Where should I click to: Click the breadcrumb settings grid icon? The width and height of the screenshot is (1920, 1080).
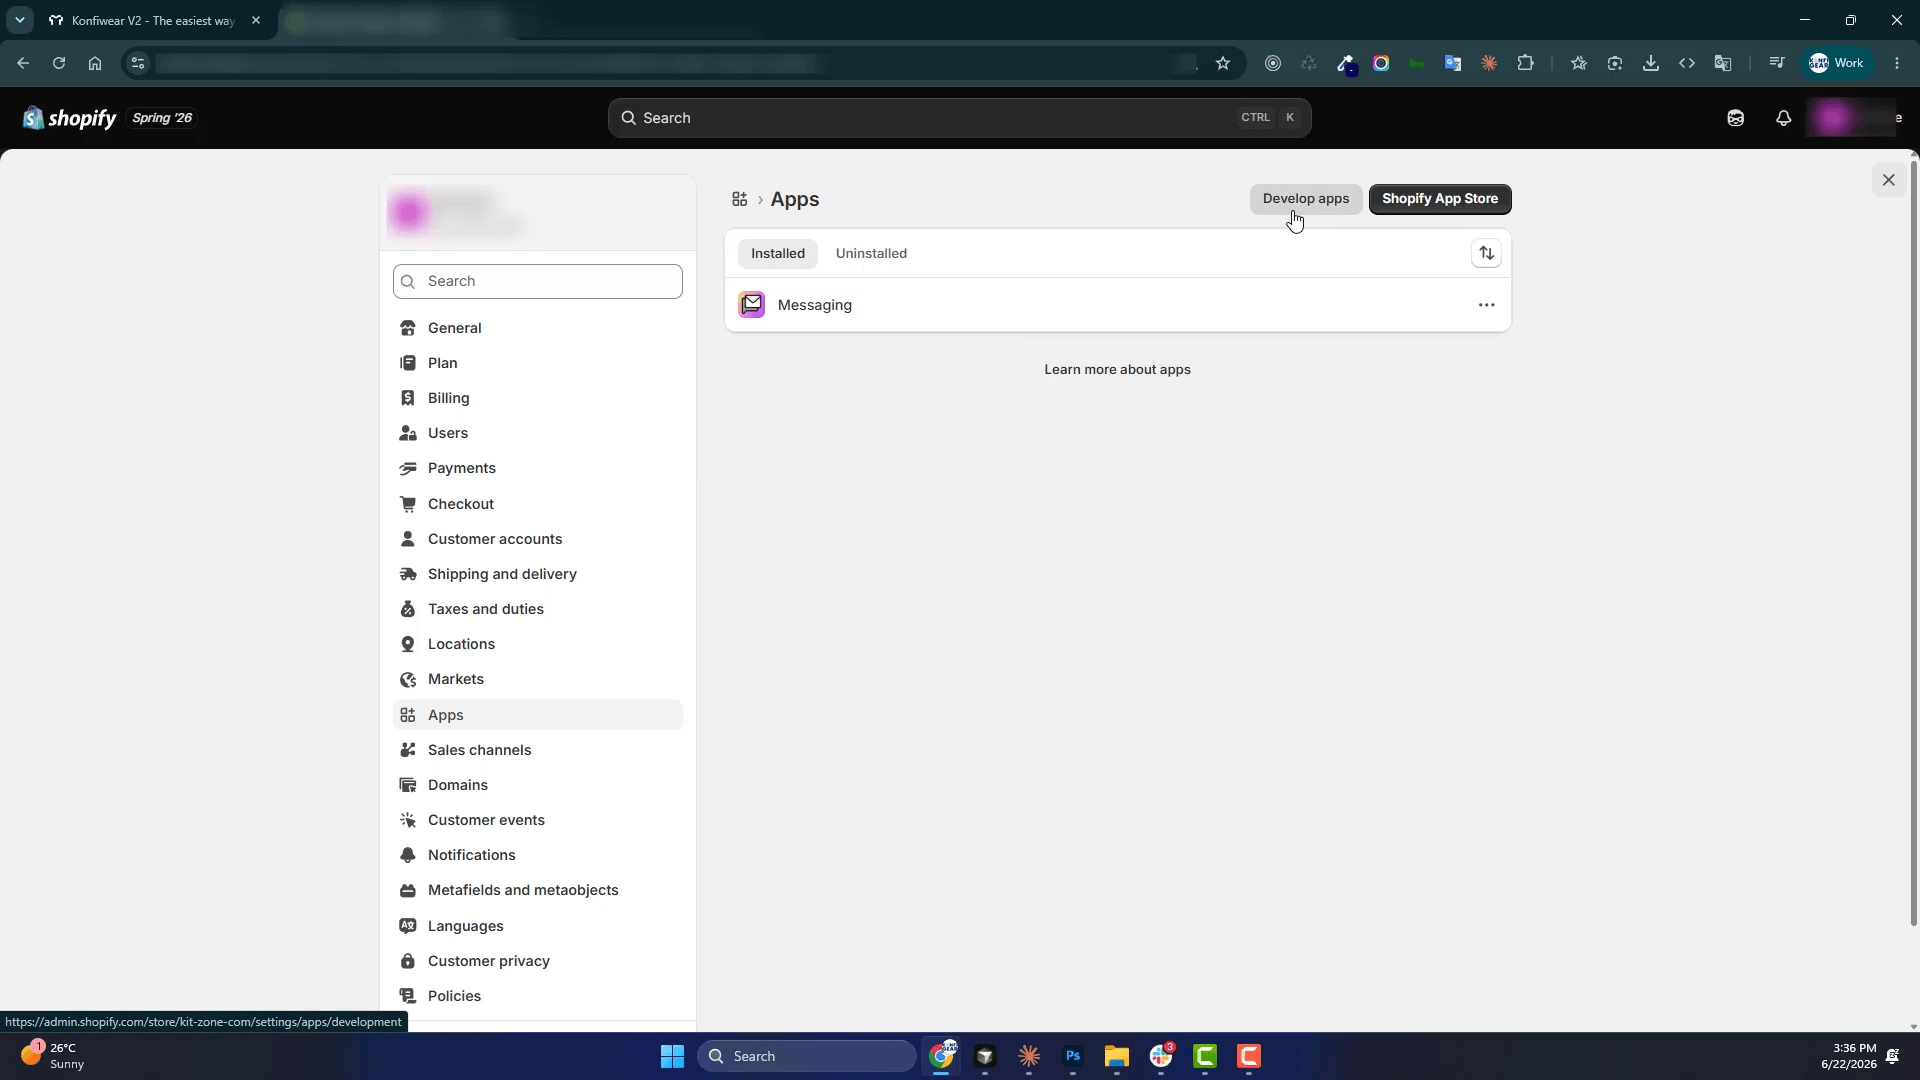pyautogui.click(x=740, y=199)
